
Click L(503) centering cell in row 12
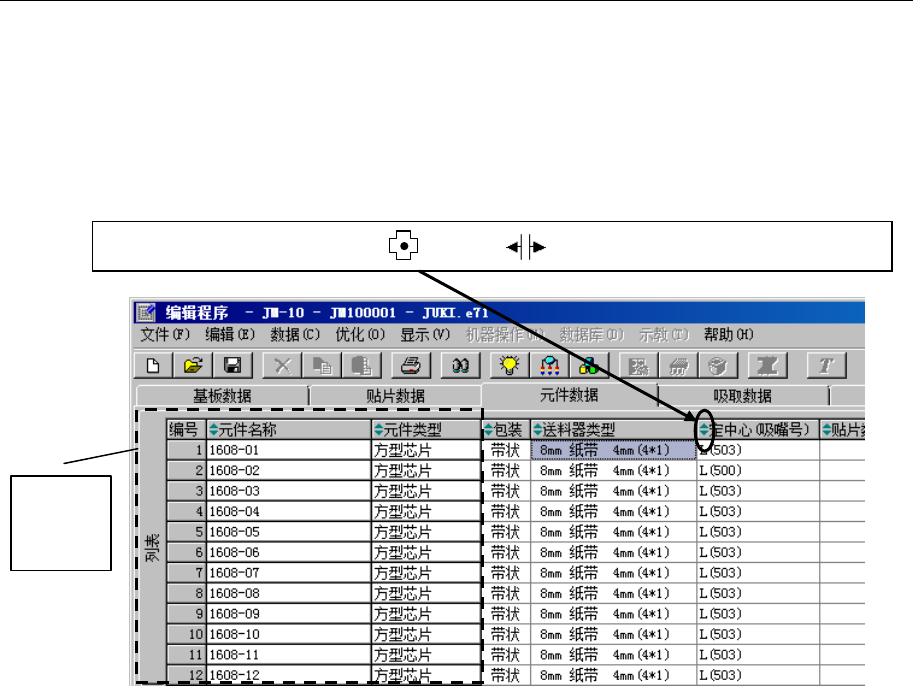[x=758, y=675]
